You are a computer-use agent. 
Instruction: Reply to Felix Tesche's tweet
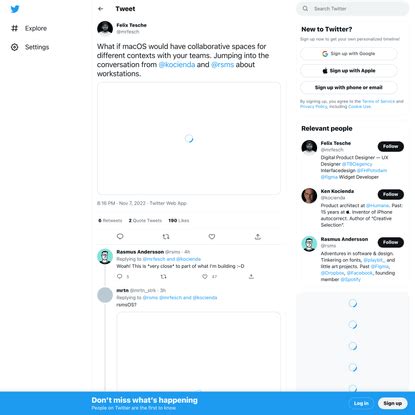[120, 236]
